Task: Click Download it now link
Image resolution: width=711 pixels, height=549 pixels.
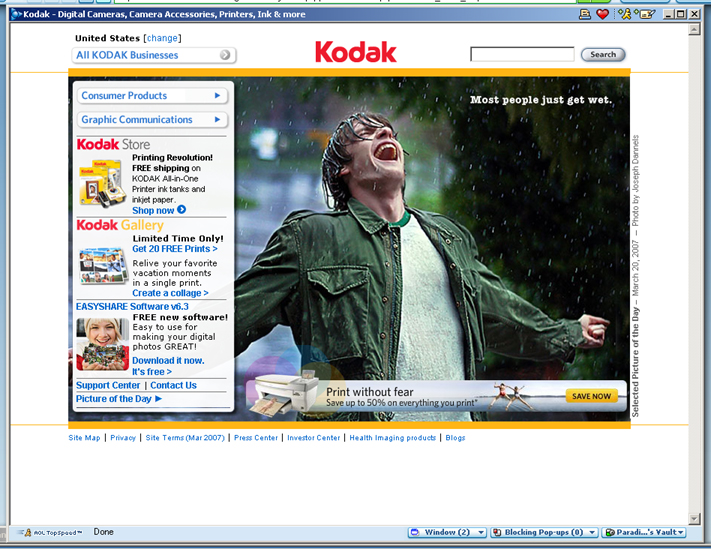Action: (168, 361)
